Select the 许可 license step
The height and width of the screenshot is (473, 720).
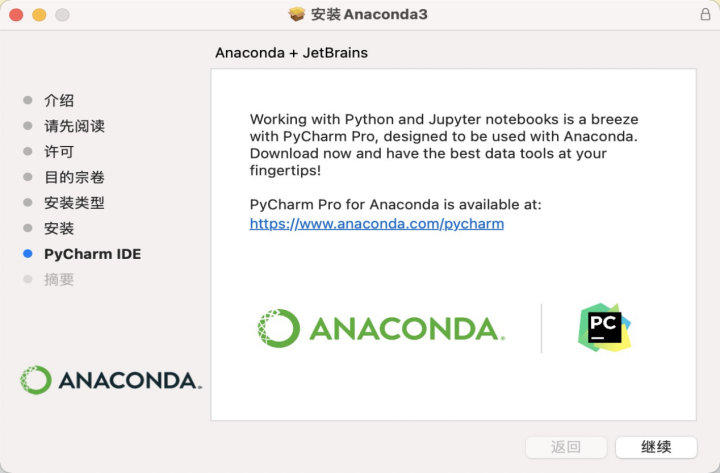pyautogui.click(x=59, y=152)
